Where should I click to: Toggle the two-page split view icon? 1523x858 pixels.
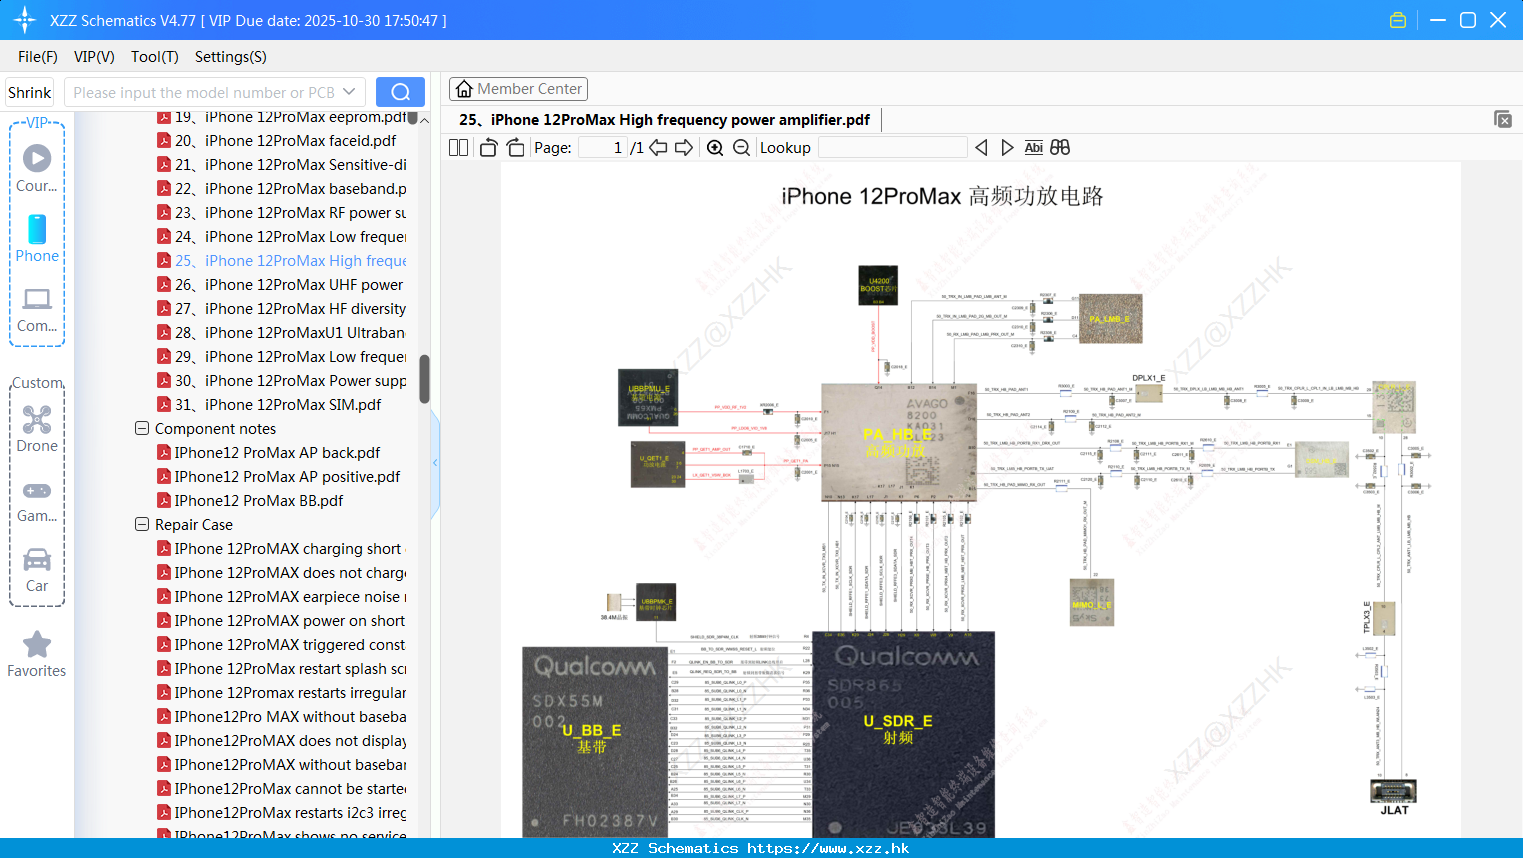[x=459, y=147]
